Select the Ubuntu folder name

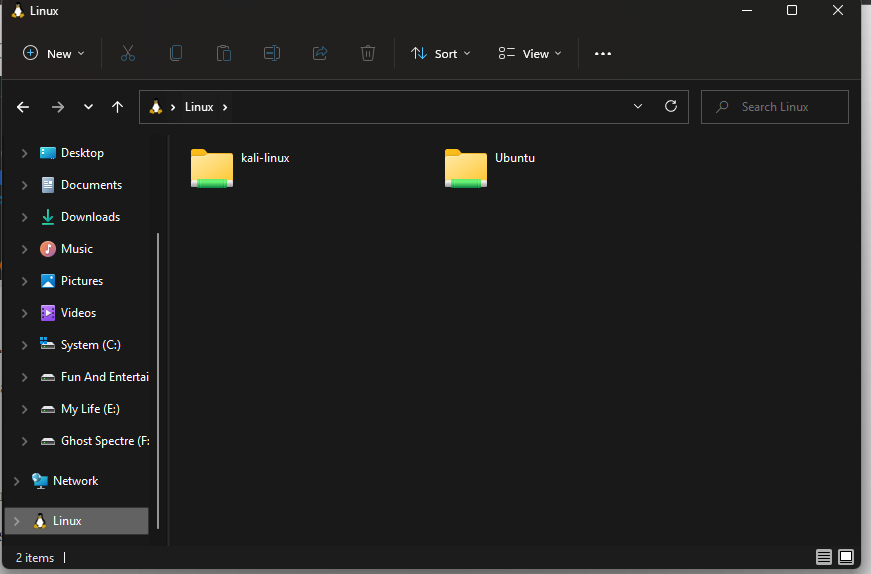pos(515,158)
